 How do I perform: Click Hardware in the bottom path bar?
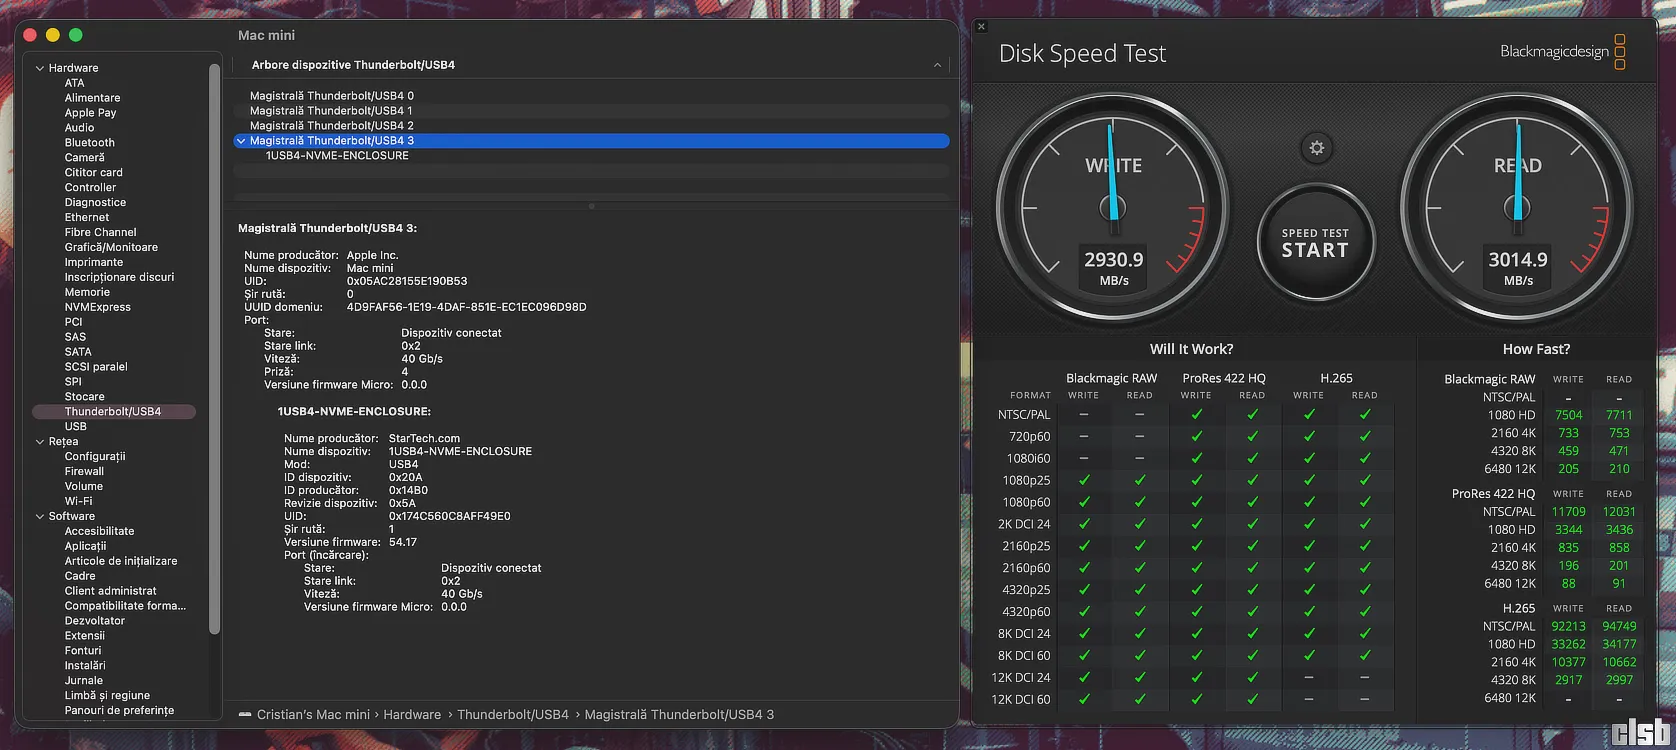[x=412, y=715]
